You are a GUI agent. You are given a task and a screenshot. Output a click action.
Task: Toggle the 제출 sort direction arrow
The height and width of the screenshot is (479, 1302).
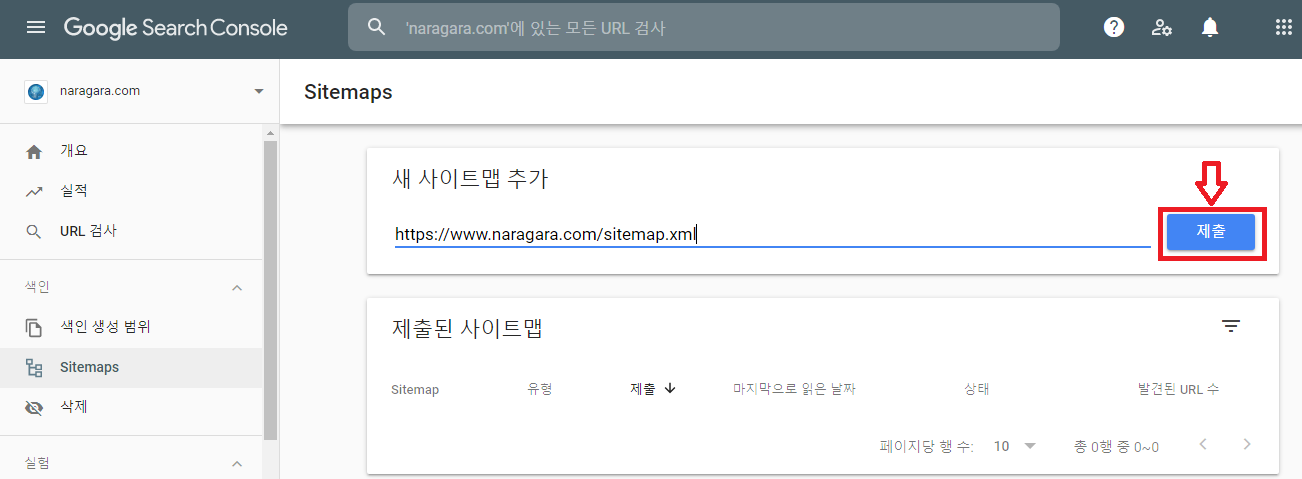(670, 389)
